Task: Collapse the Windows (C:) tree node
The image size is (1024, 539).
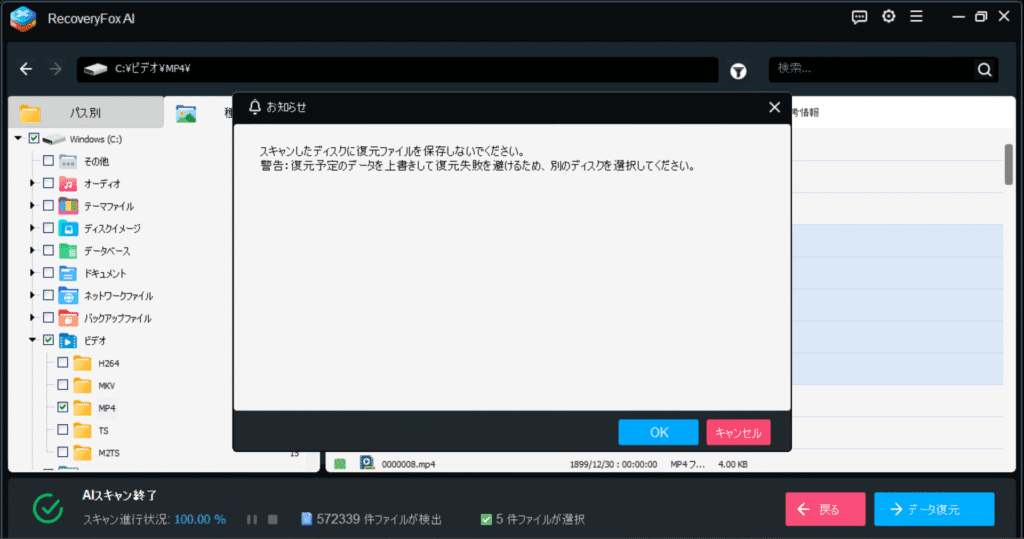Action: [x=18, y=139]
